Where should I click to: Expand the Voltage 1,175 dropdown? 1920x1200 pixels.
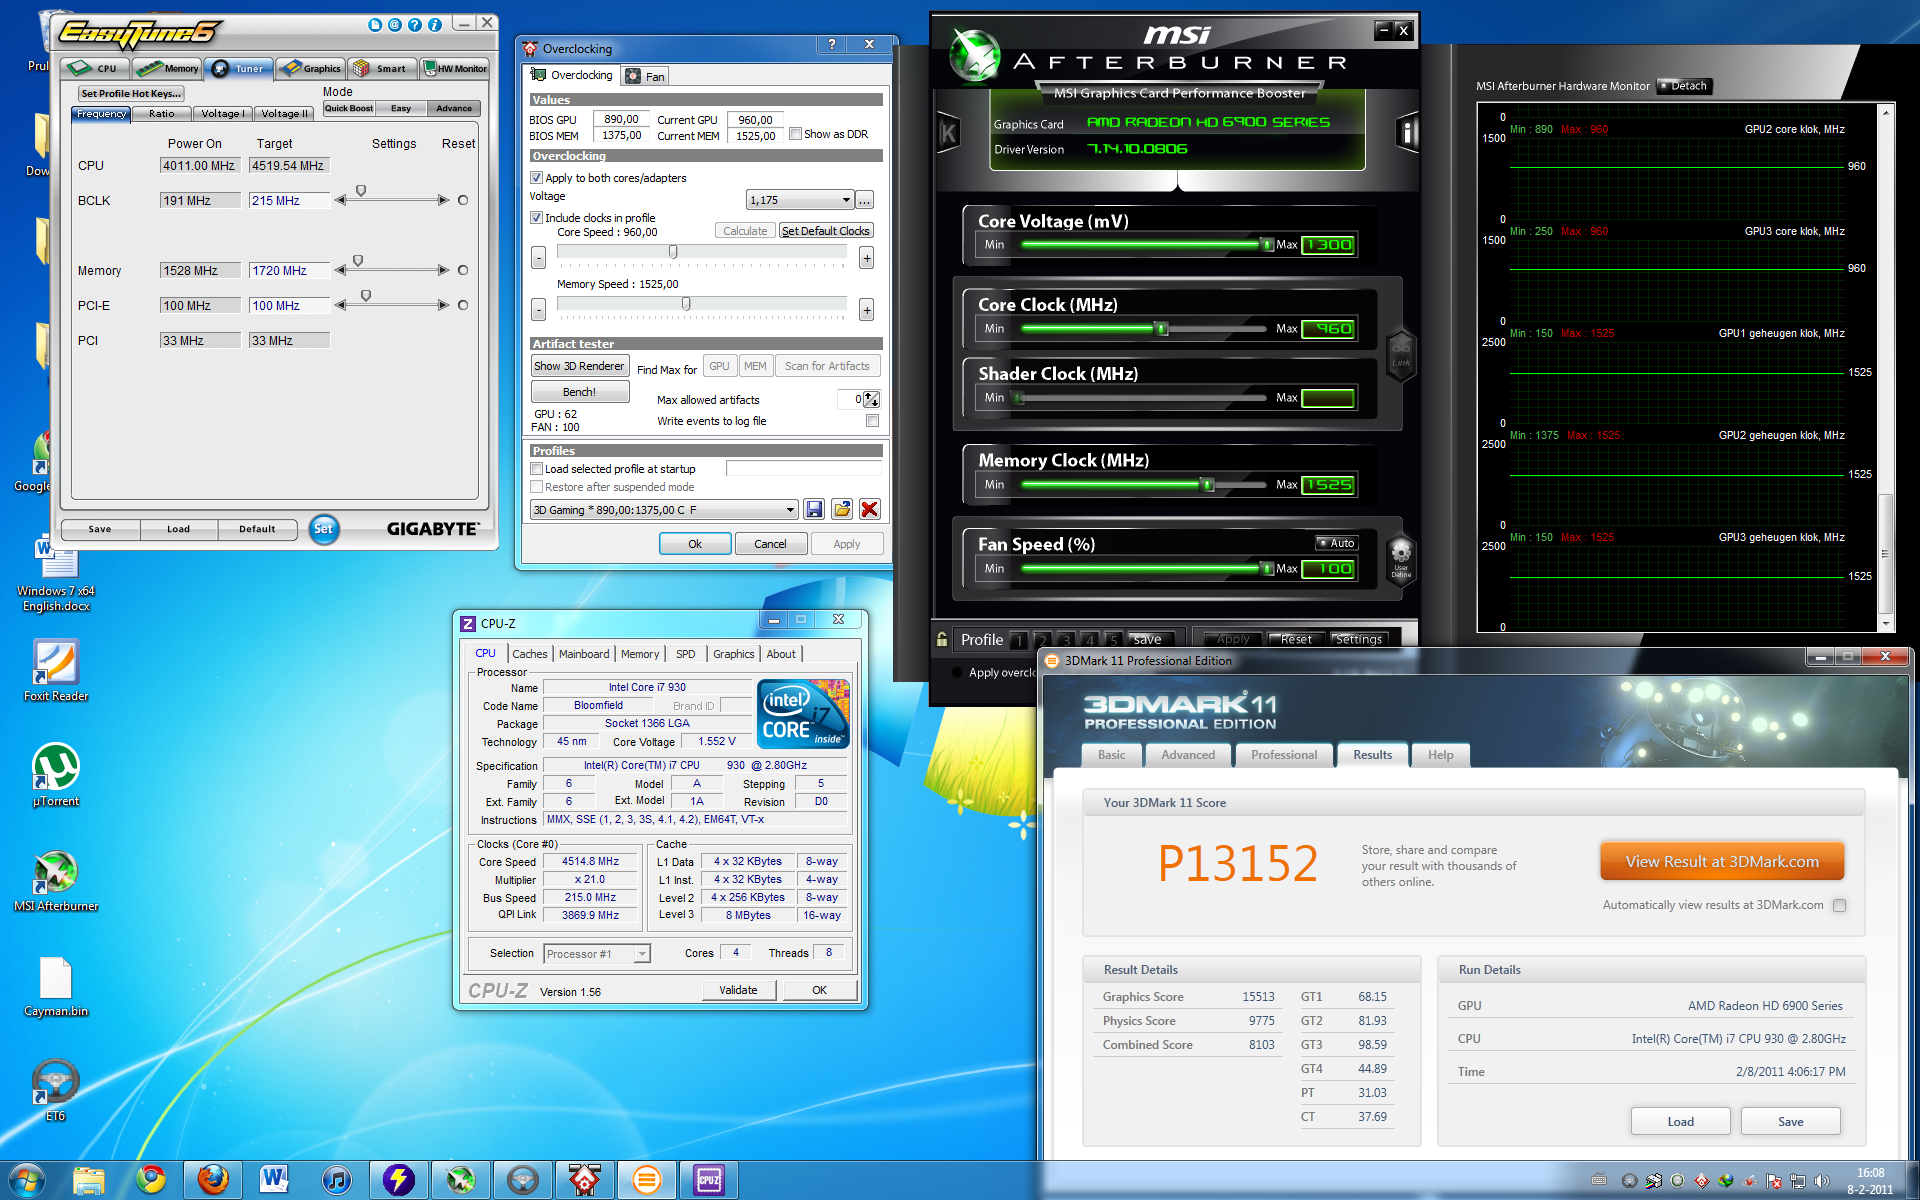click(x=846, y=200)
